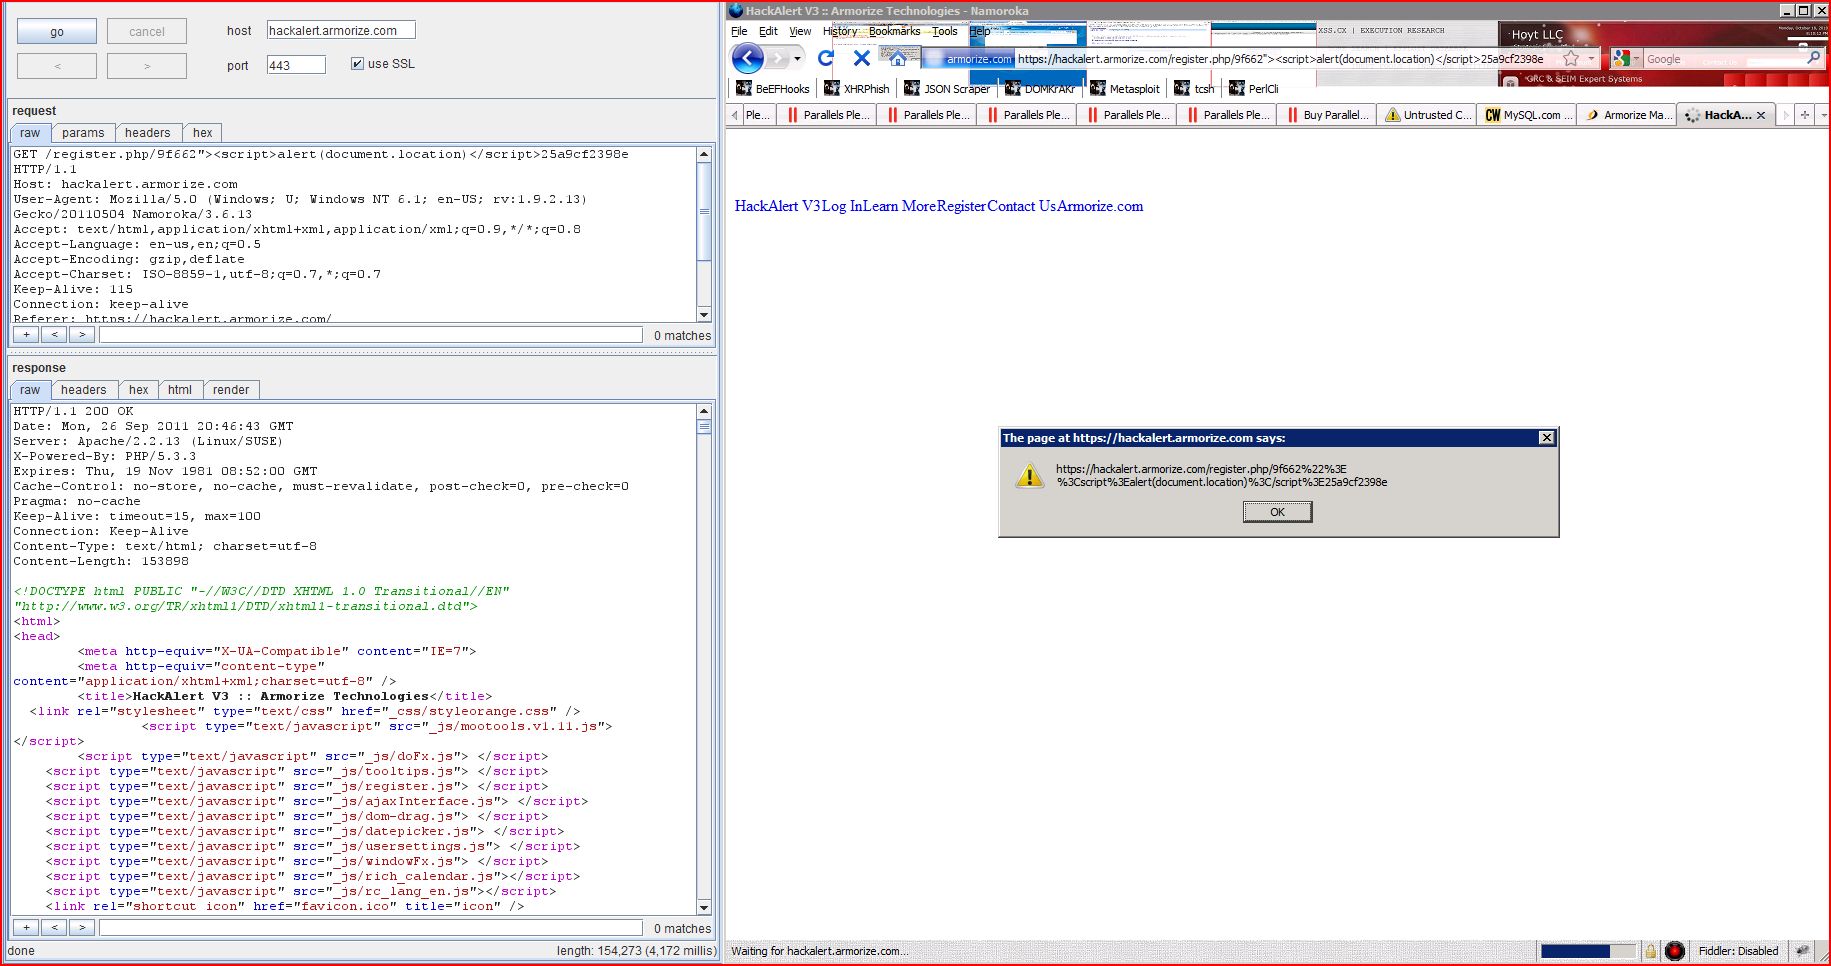Open the BeEFHooks bookmarklet
The width and height of the screenshot is (1831, 966).
point(773,89)
